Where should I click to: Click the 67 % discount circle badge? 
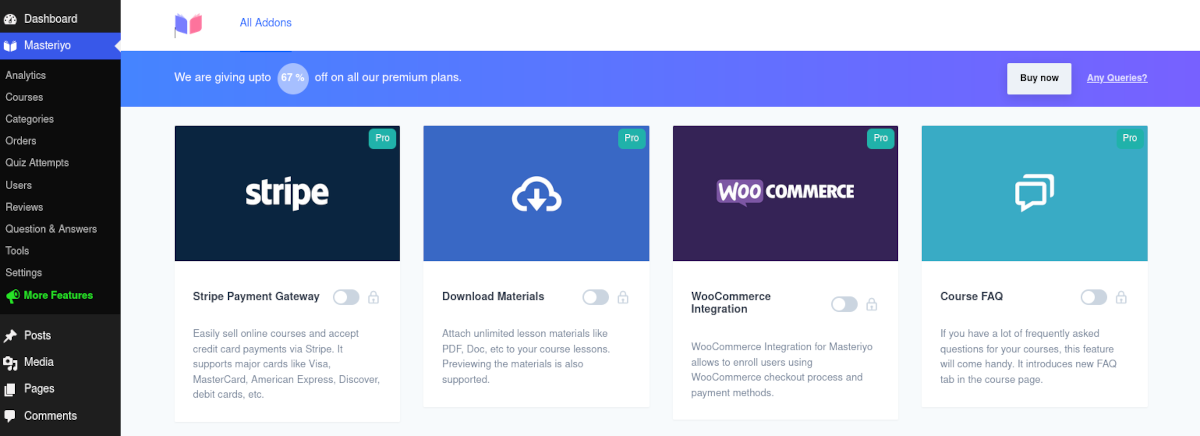[293, 78]
